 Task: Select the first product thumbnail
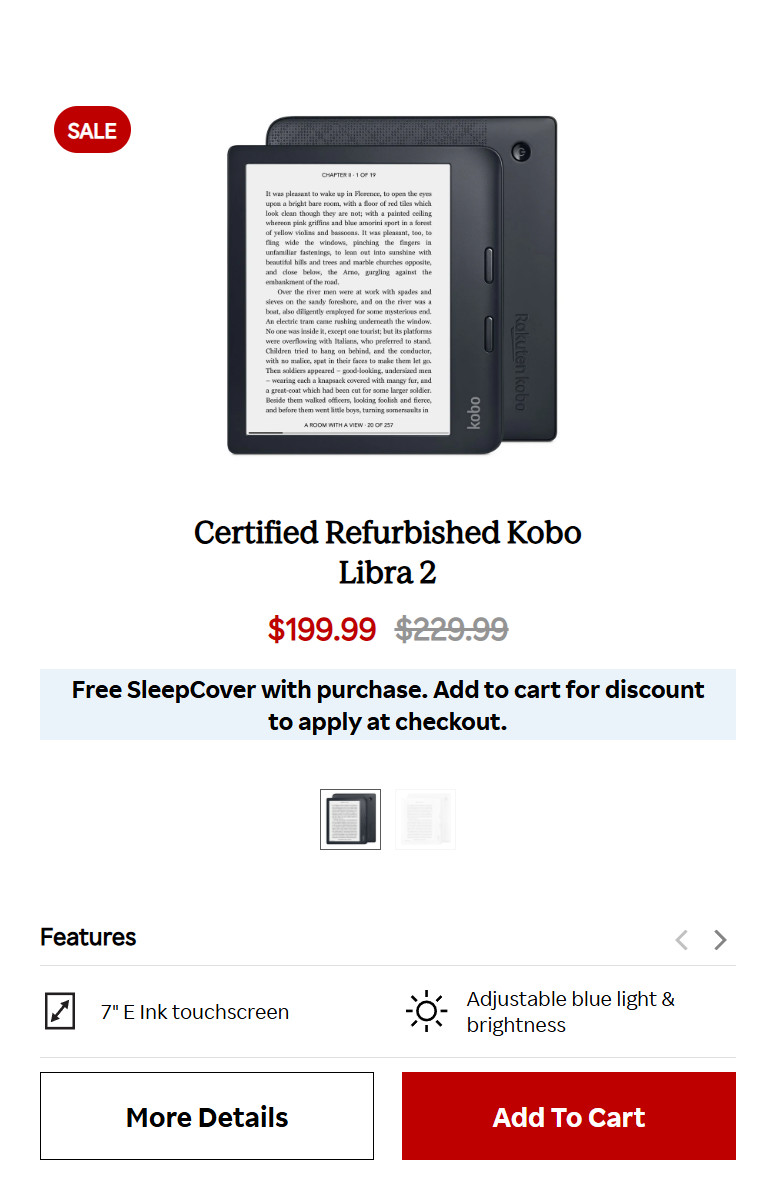point(350,819)
